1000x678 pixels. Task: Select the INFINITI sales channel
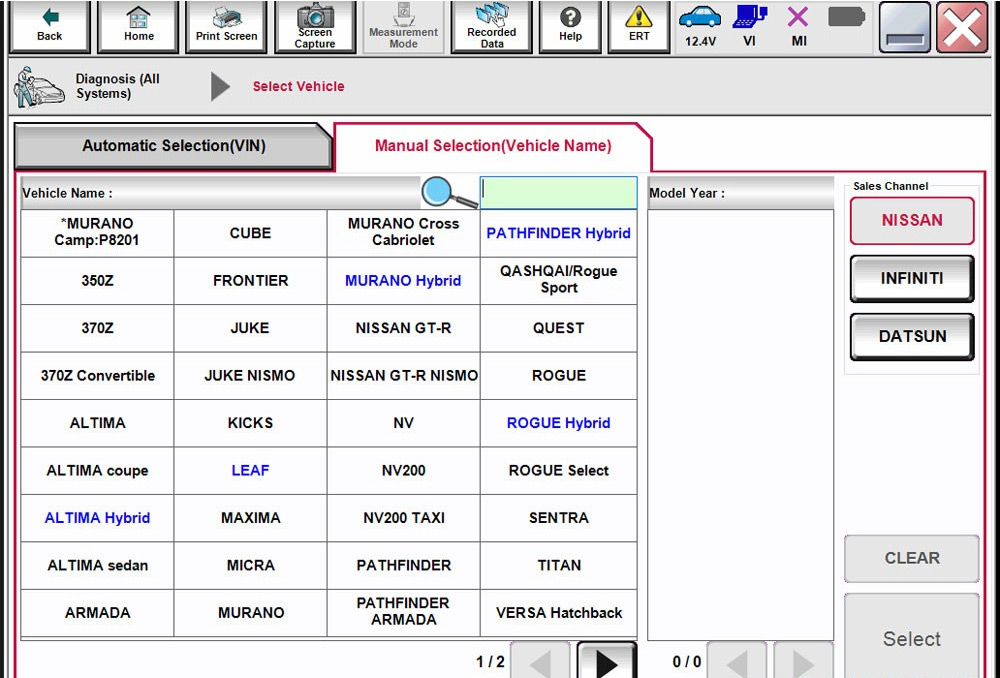pos(911,279)
